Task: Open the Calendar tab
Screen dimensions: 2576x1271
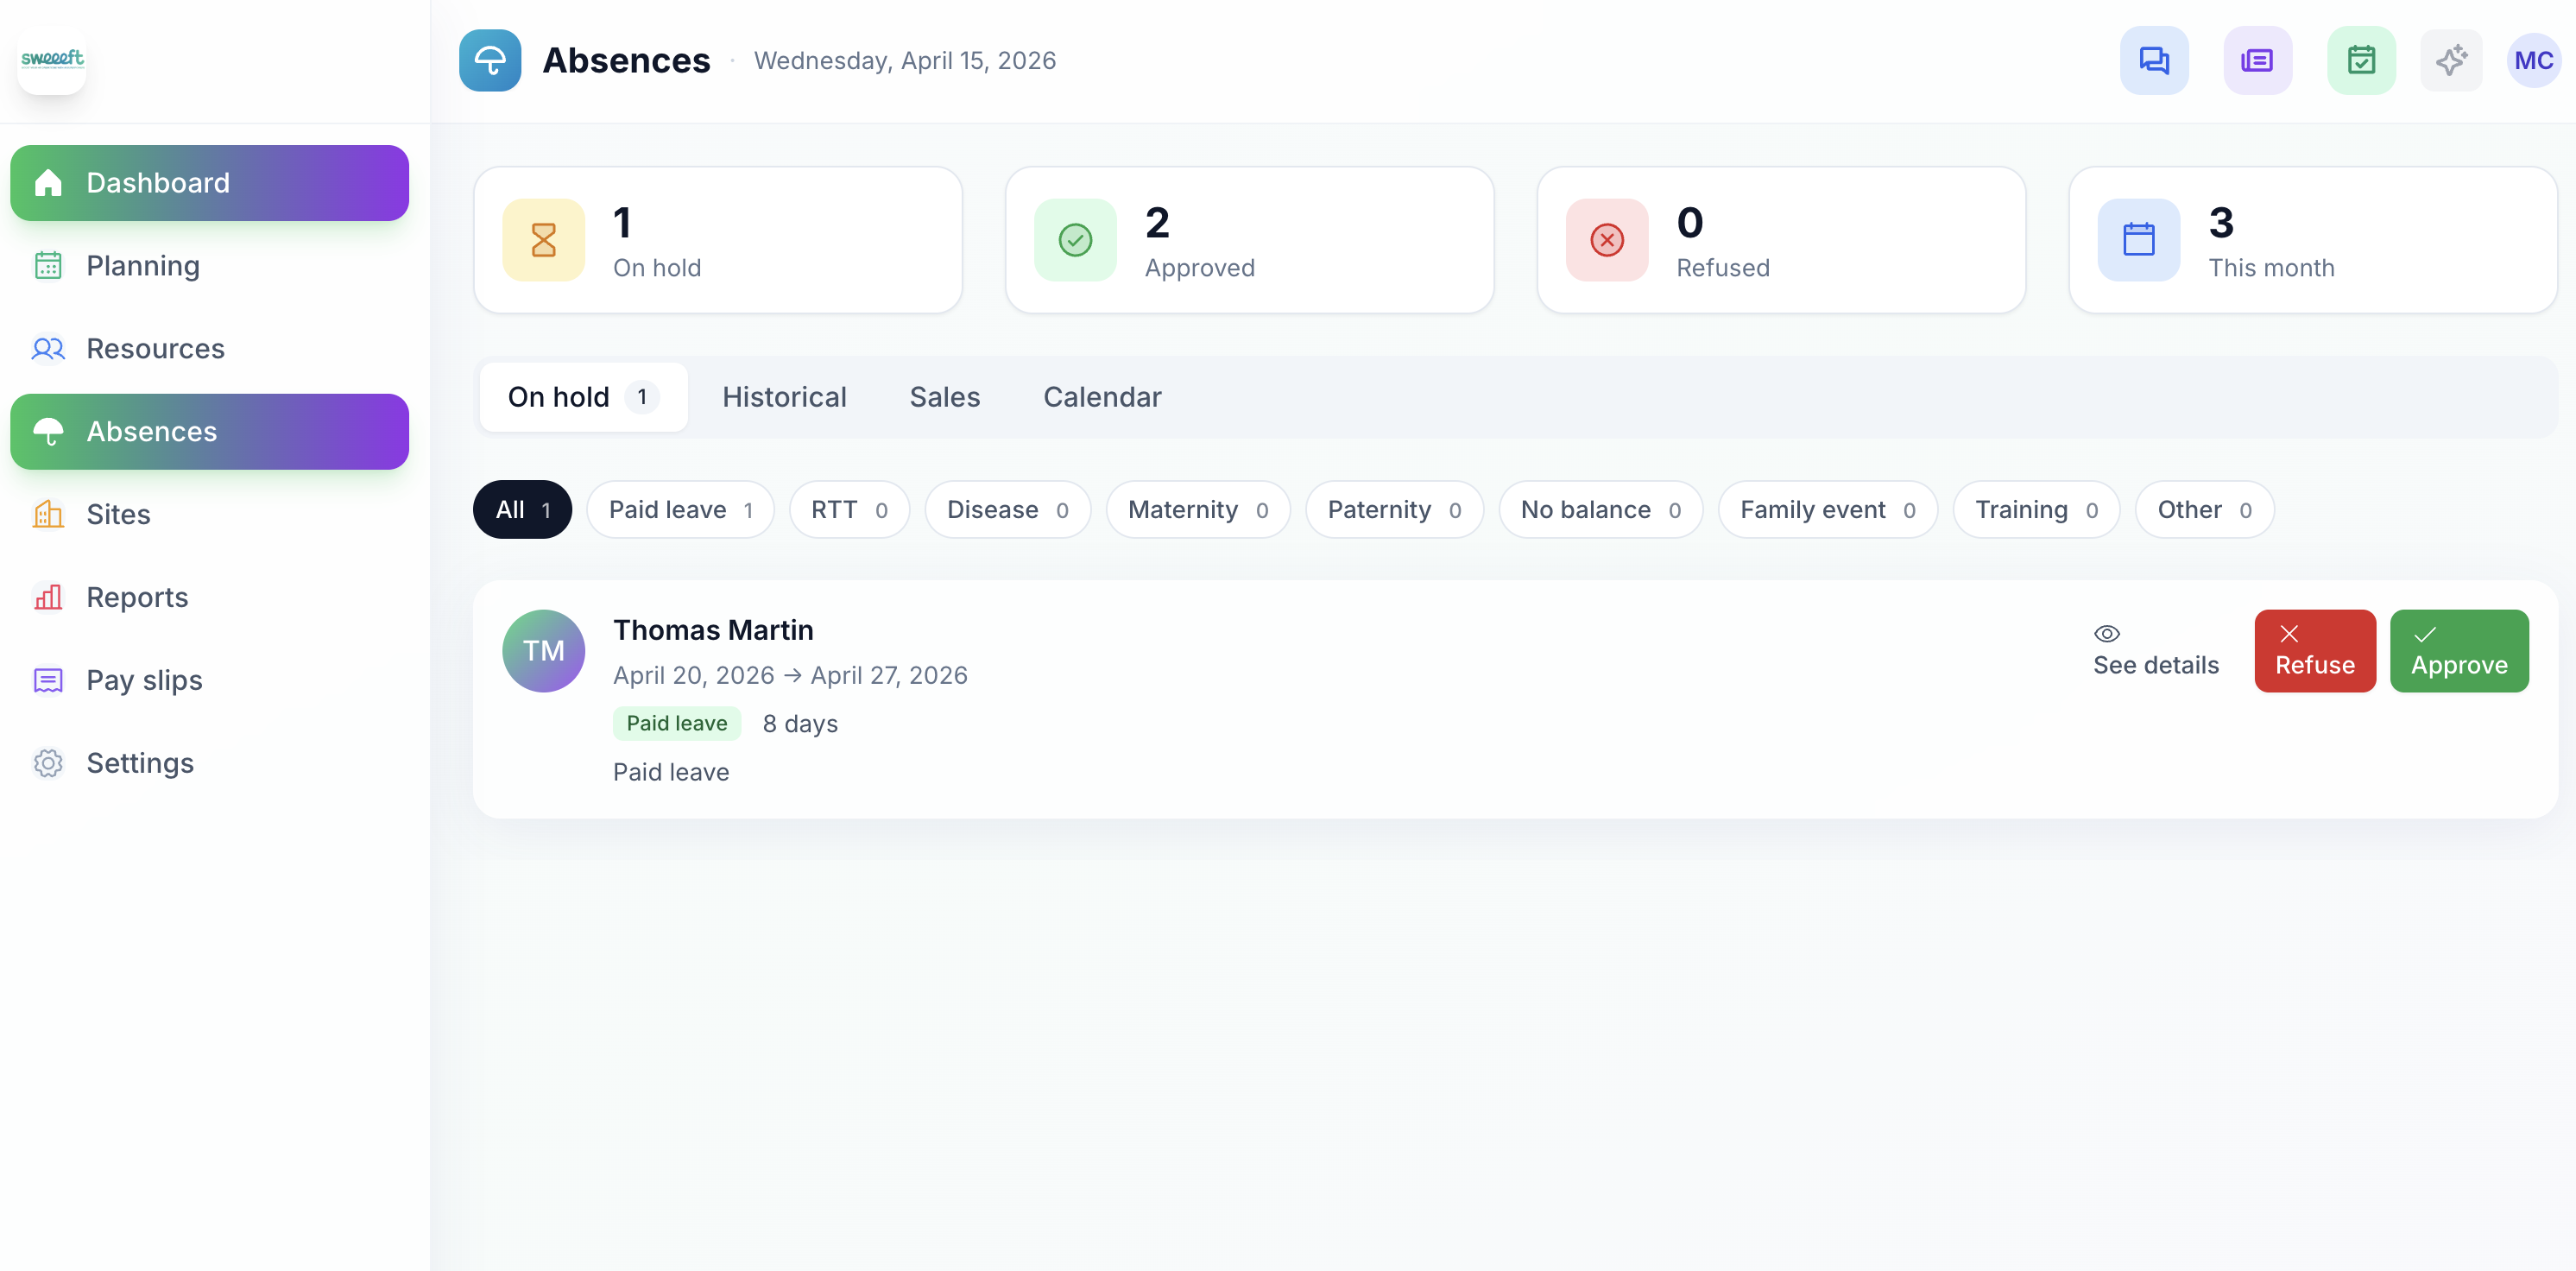Action: (1102, 397)
